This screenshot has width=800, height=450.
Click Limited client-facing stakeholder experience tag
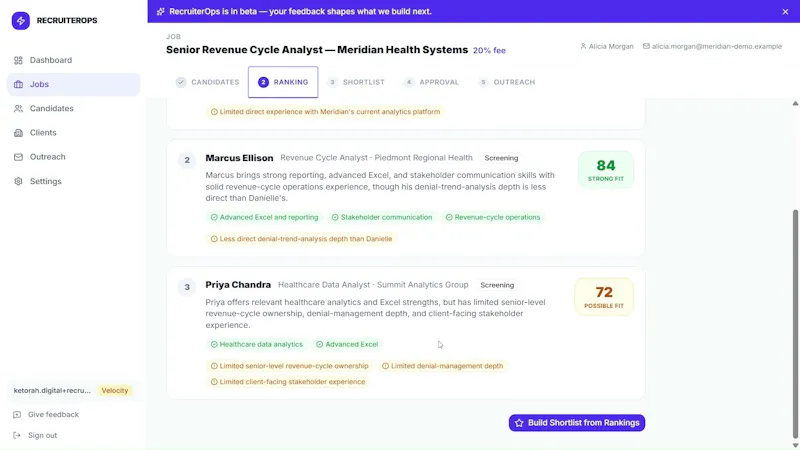[288, 382]
